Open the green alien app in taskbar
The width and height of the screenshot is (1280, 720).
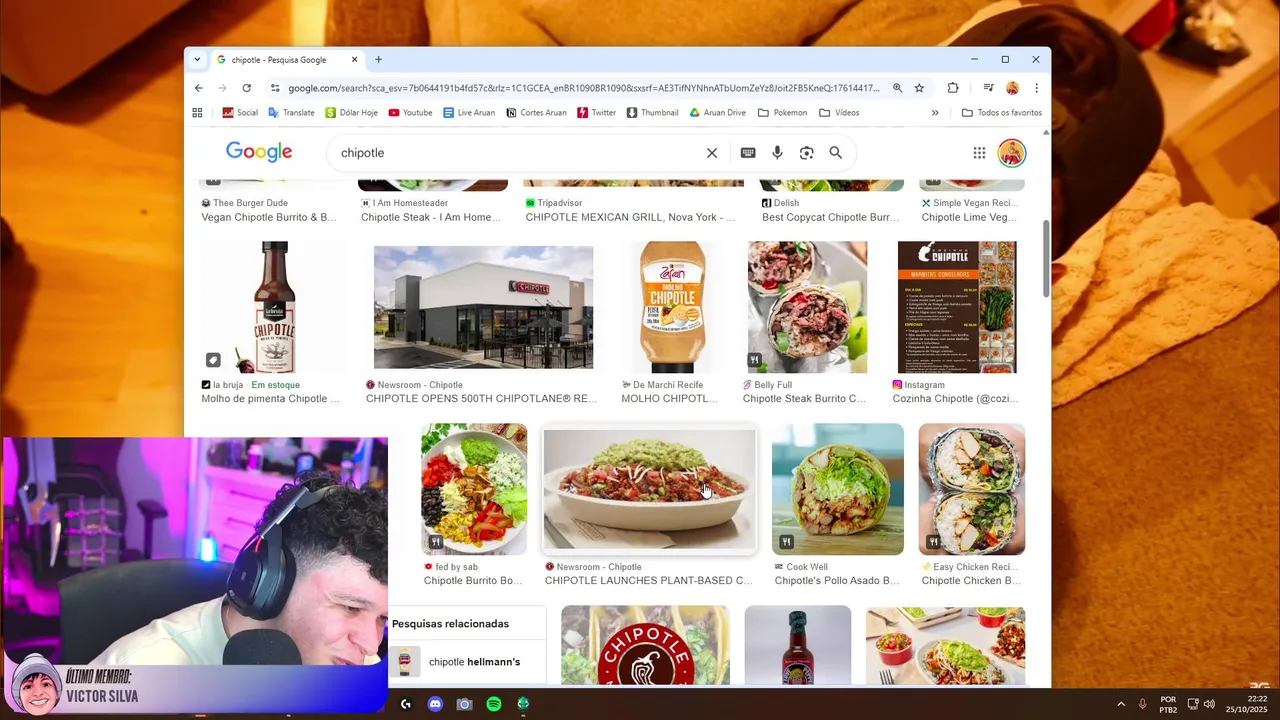click(x=523, y=704)
